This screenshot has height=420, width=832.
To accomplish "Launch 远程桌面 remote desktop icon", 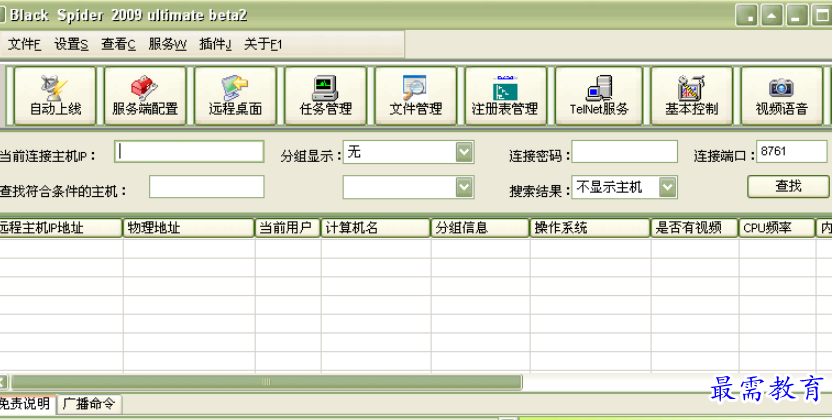I will (235, 96).
